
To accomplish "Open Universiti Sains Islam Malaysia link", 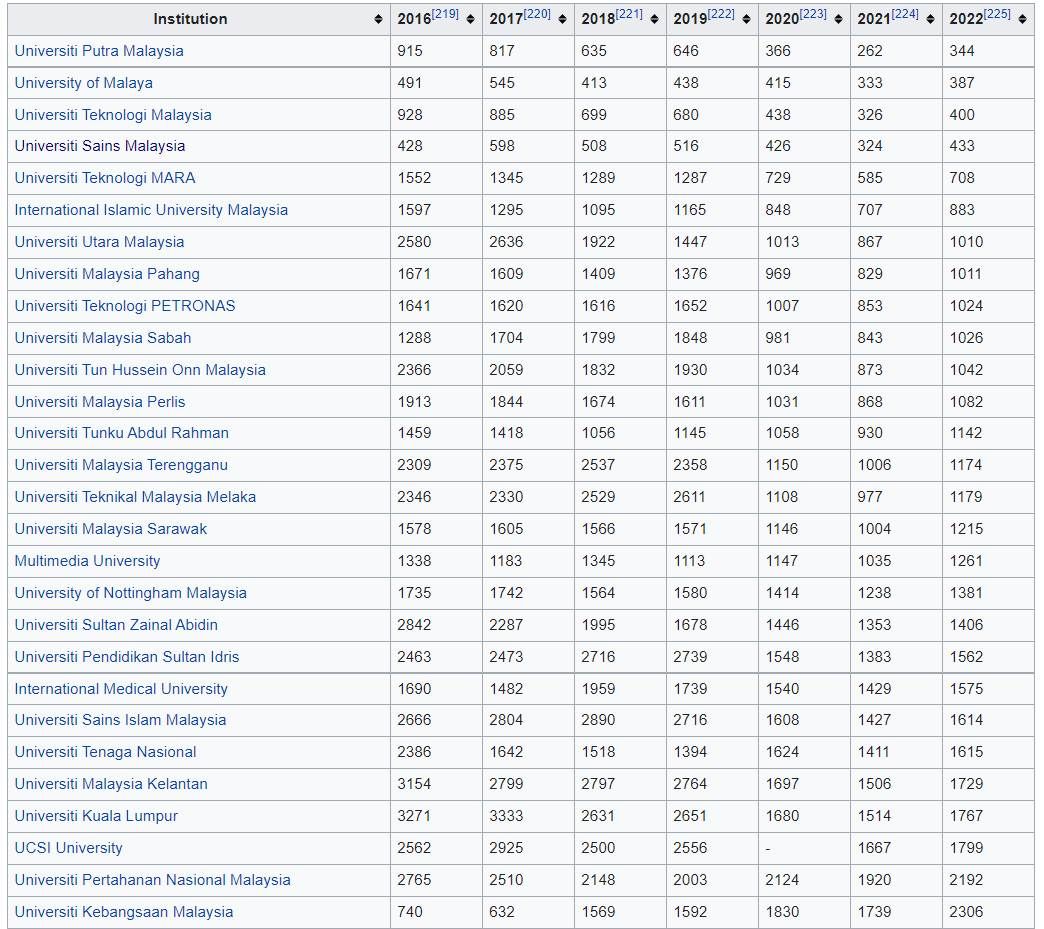I will tap(120, 720).
